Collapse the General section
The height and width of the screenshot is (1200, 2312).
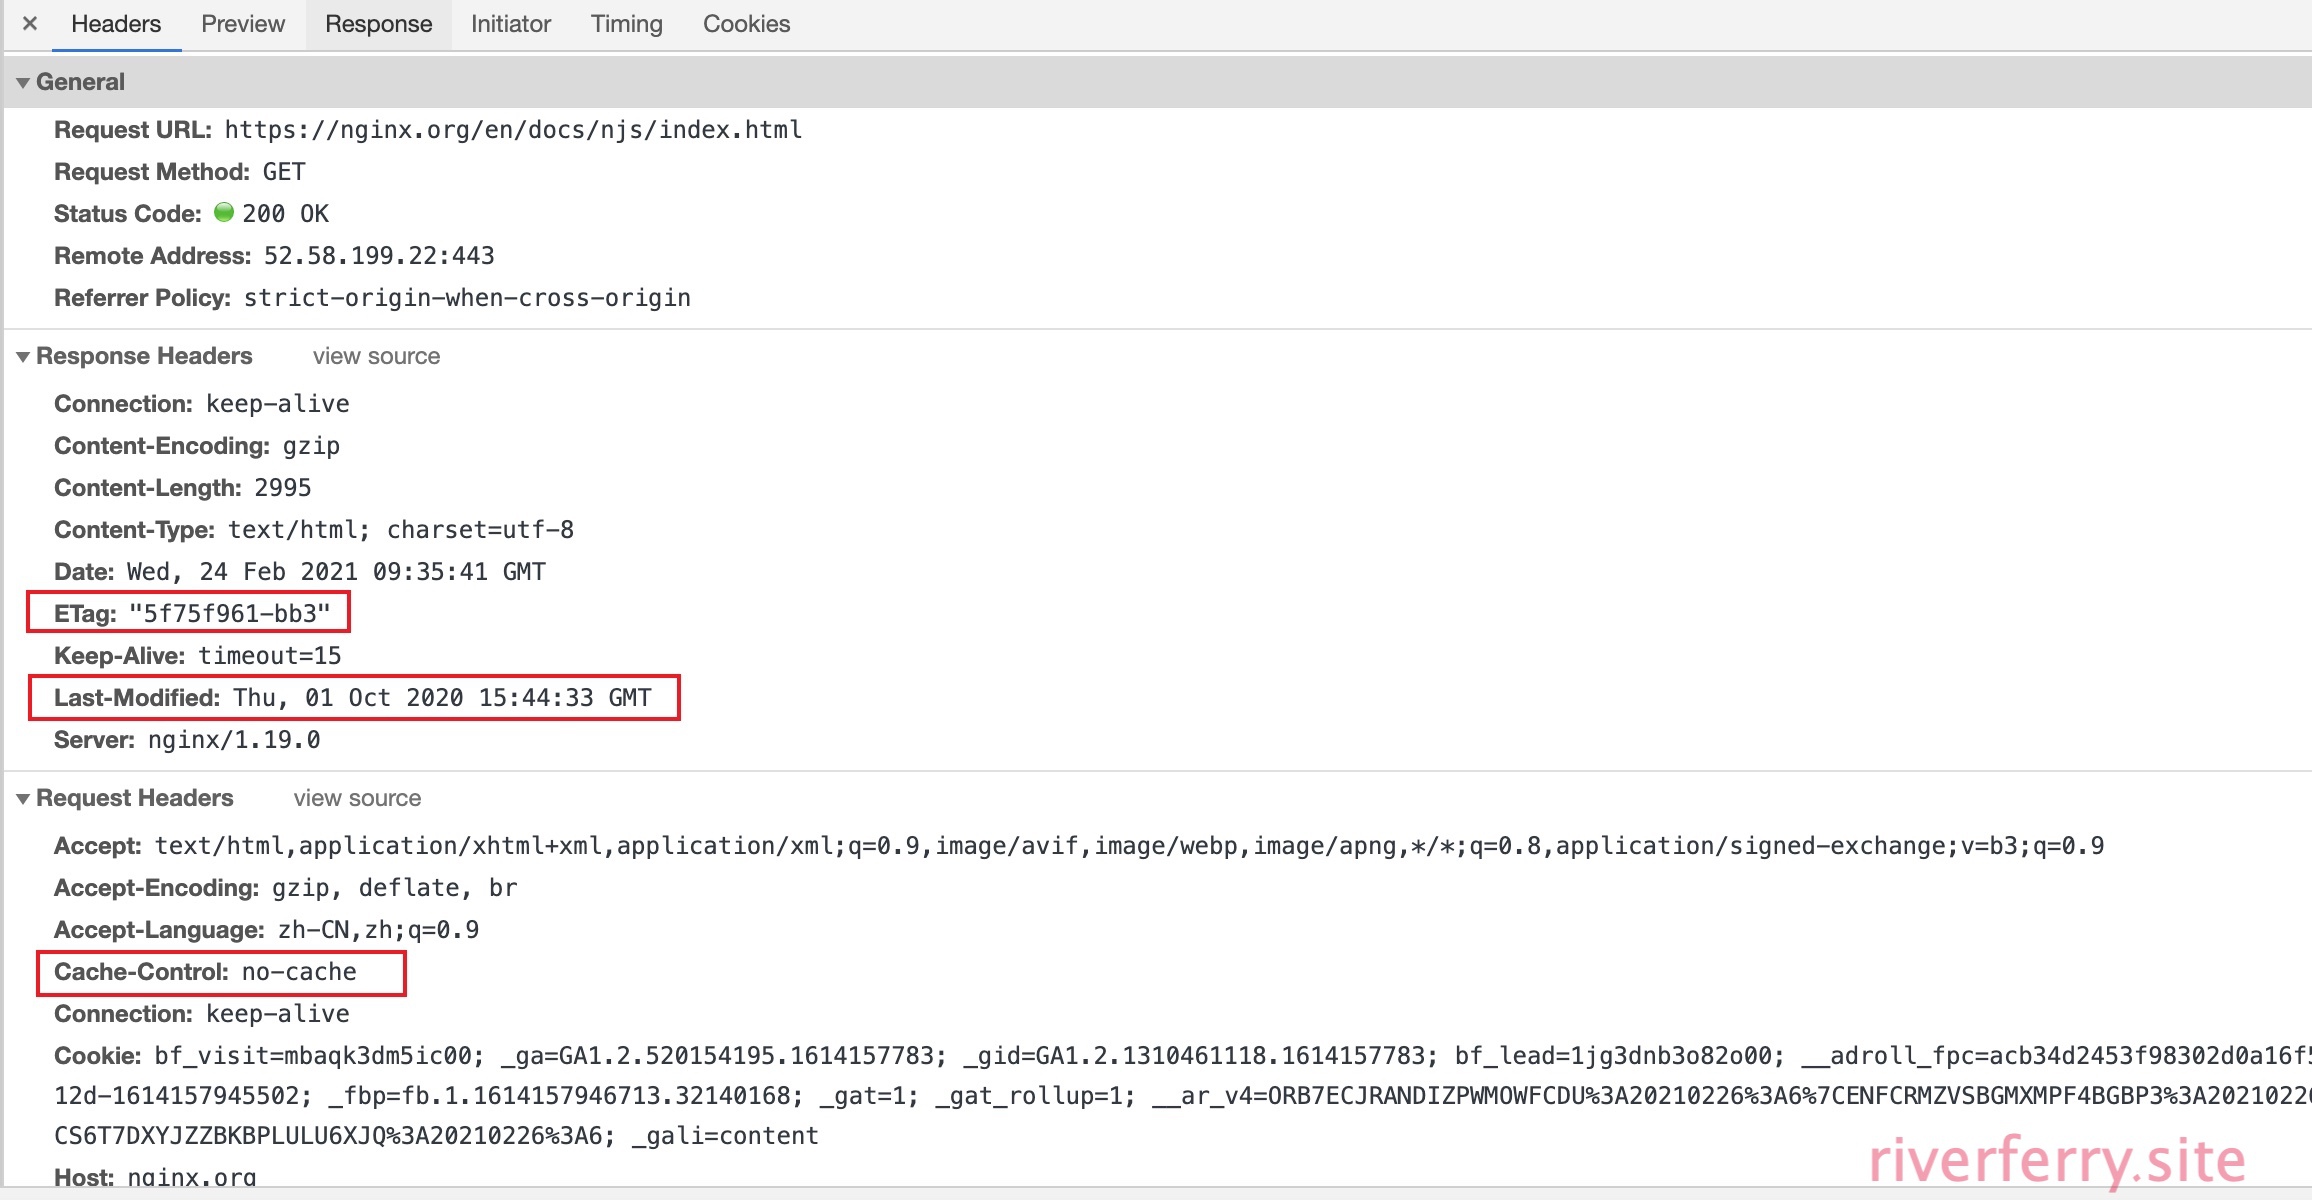[23, 83]
